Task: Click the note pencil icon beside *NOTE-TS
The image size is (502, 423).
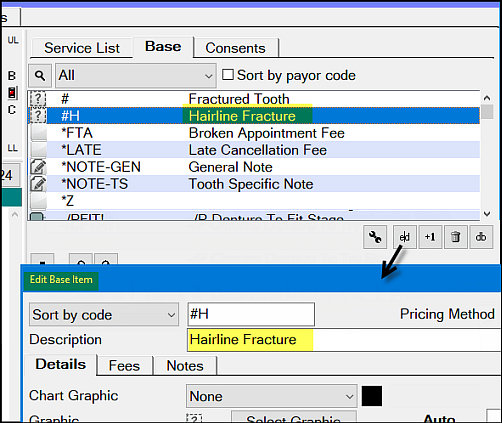Action: click(38, 184)
